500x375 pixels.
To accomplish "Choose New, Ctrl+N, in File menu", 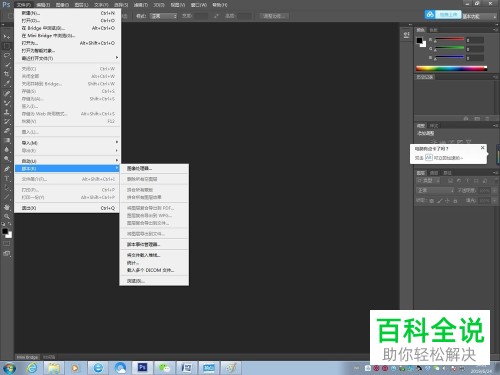I will [x=67, y=13].
